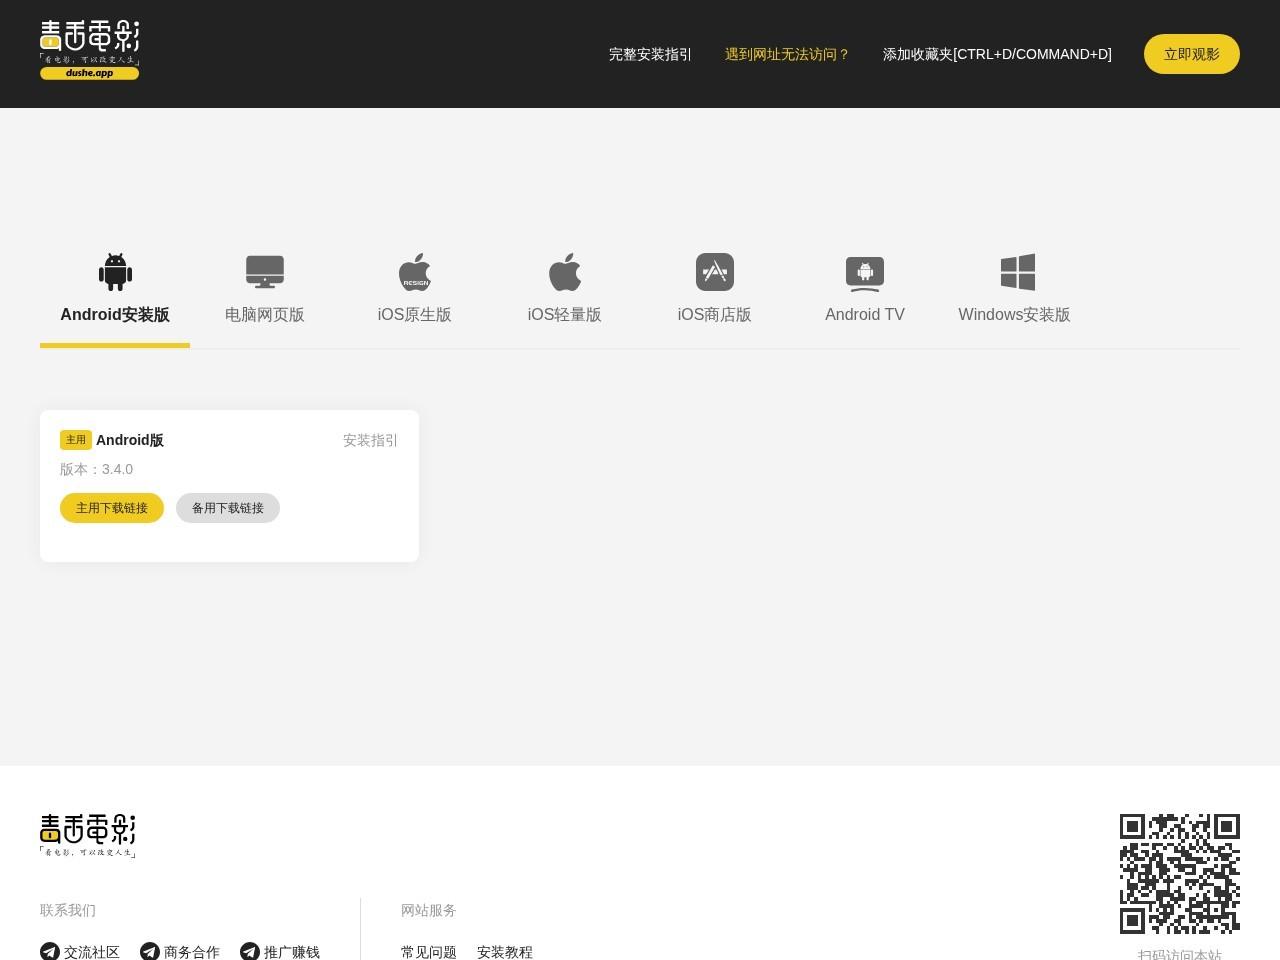Click the 遇到网址无法访问？ link
Viewport: 1280px width, 960px height.
(x=787, y=54)
